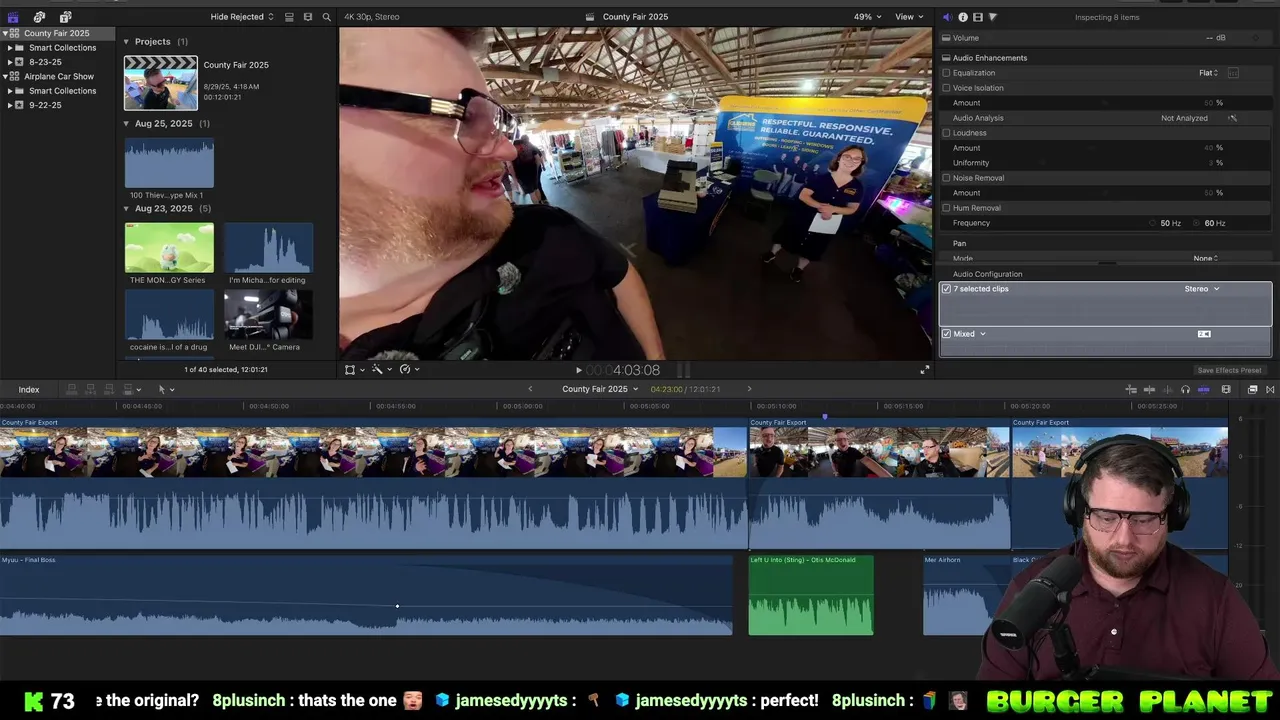
Task: Open the enhancements magic wand menu
Action: (380, 369)
